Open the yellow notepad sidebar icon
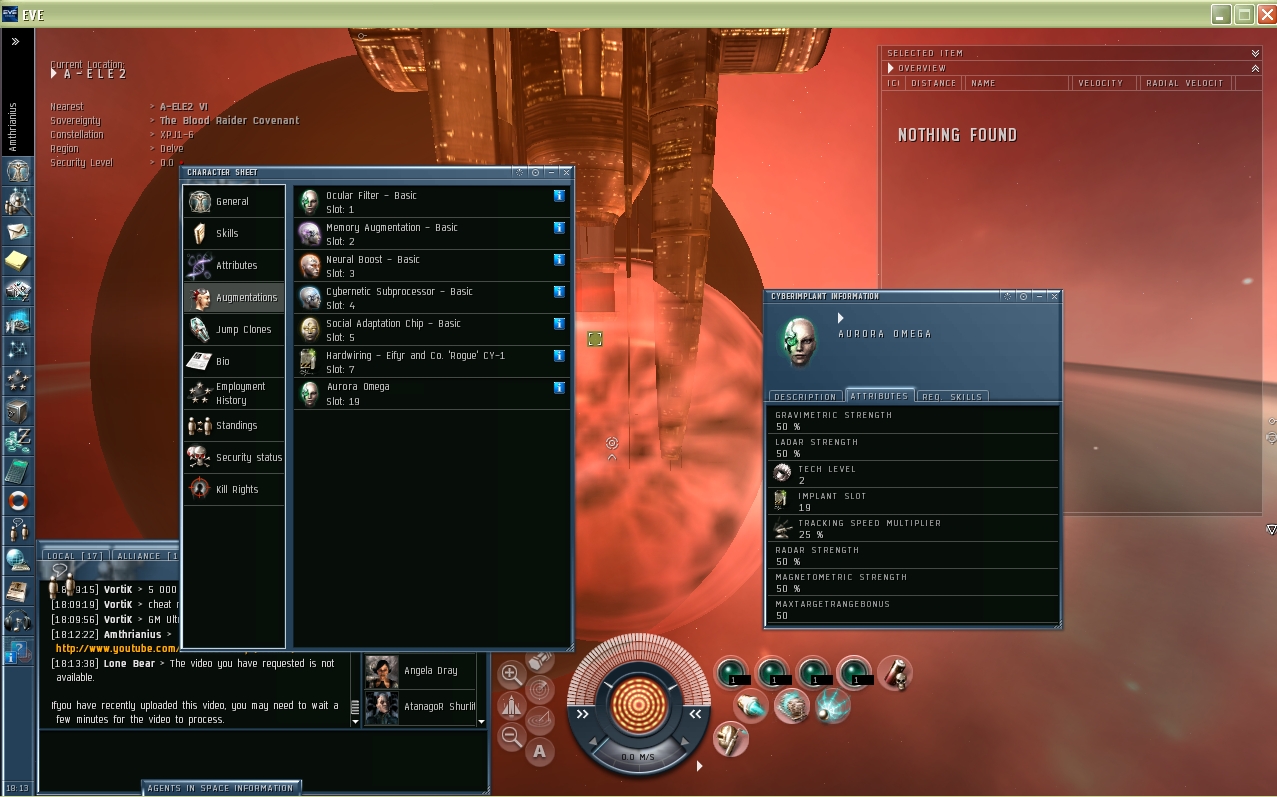 click(x=18, y=262)
